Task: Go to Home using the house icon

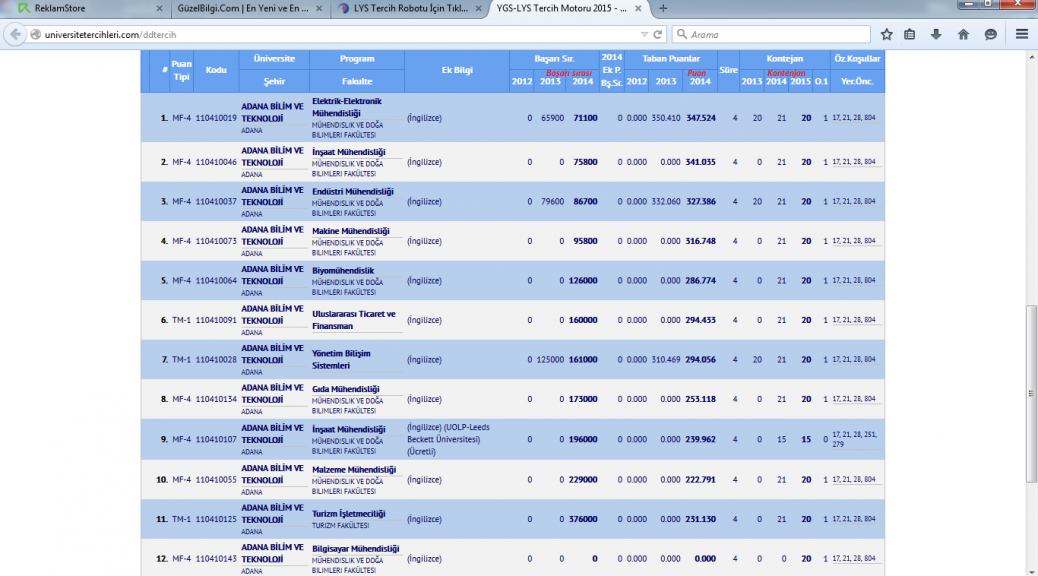Action: (963, 34)
